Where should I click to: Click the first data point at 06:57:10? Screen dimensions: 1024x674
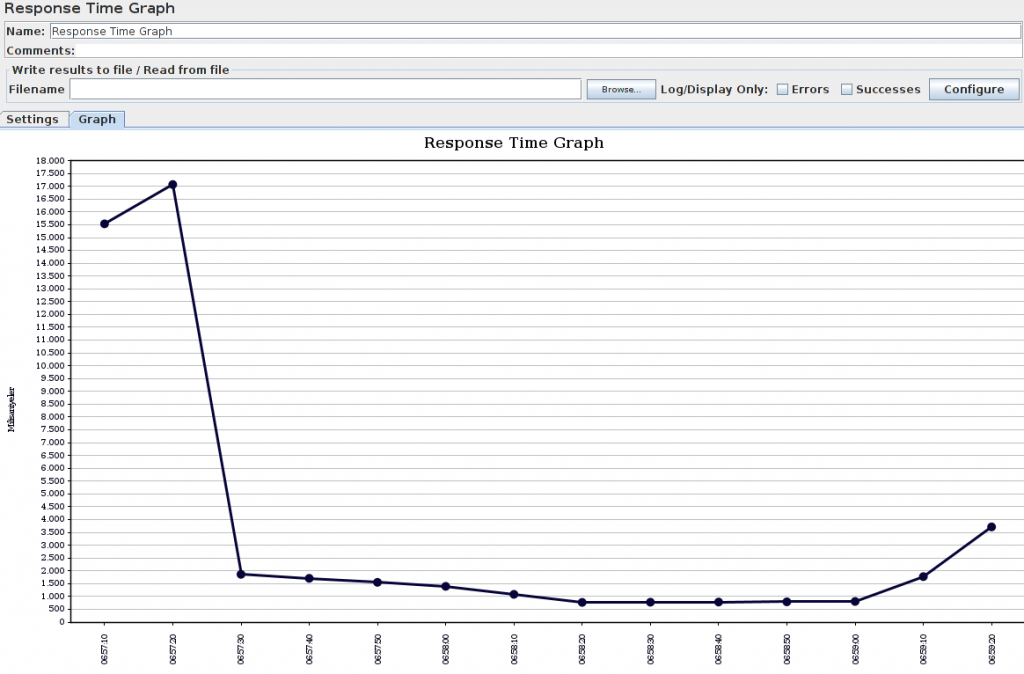pyautogui.click(x=104, y=223)
